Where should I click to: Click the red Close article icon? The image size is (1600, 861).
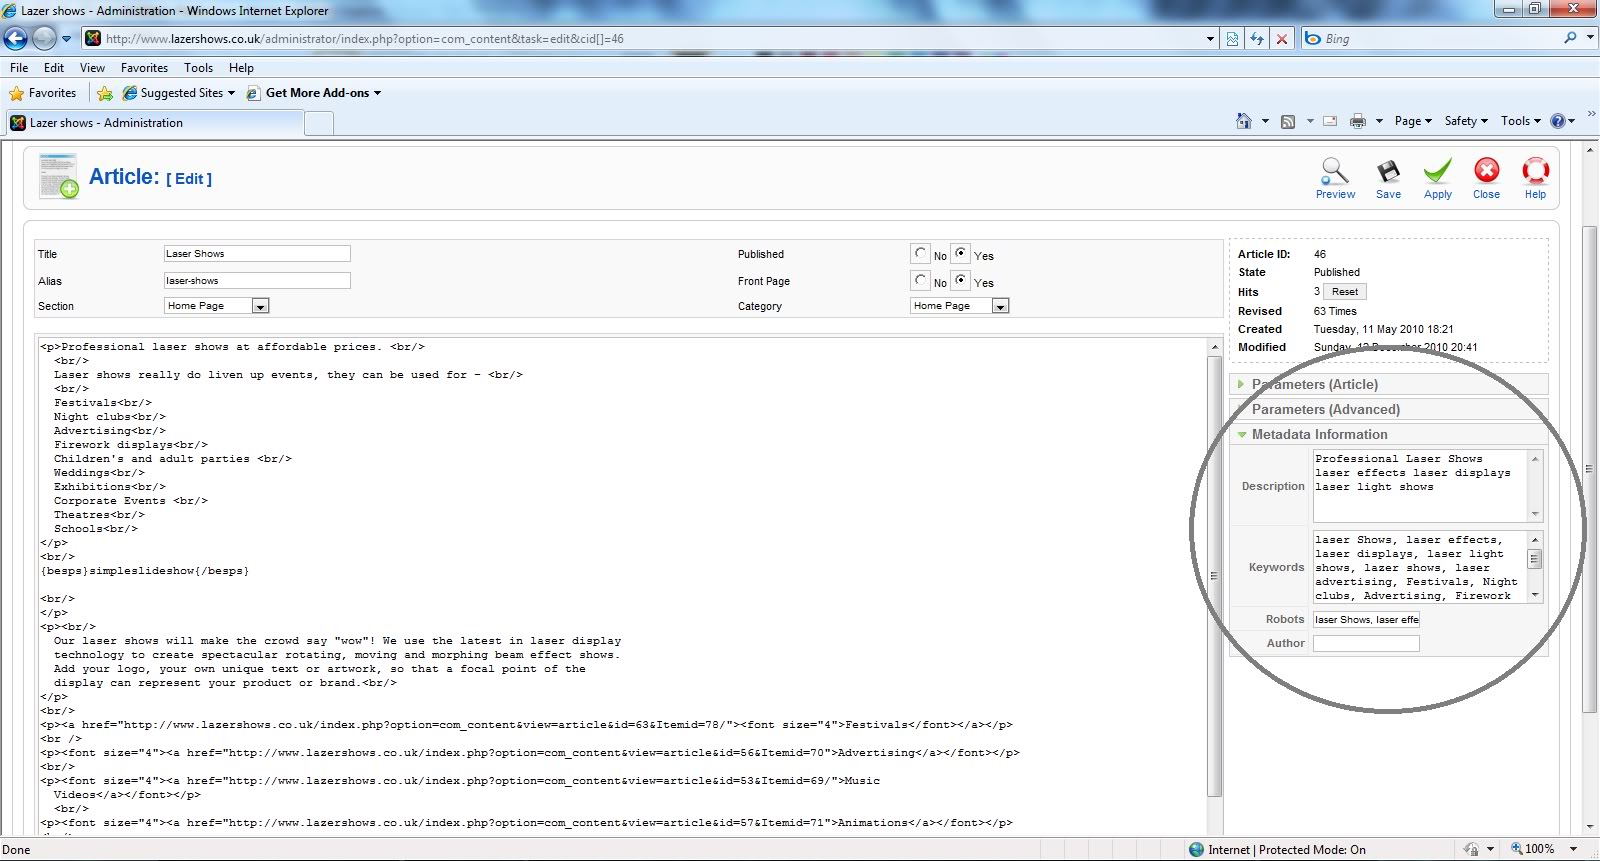(x=1486, y=171)
